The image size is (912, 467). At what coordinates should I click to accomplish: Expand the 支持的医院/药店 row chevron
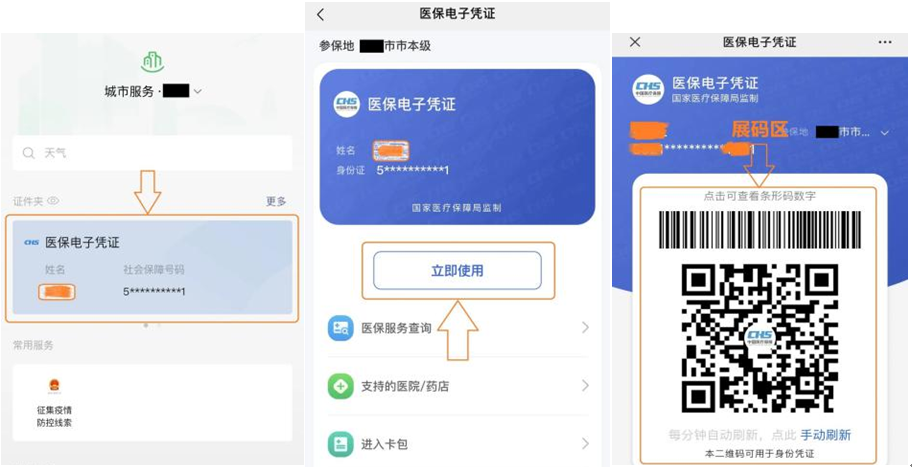coord(585,386)
